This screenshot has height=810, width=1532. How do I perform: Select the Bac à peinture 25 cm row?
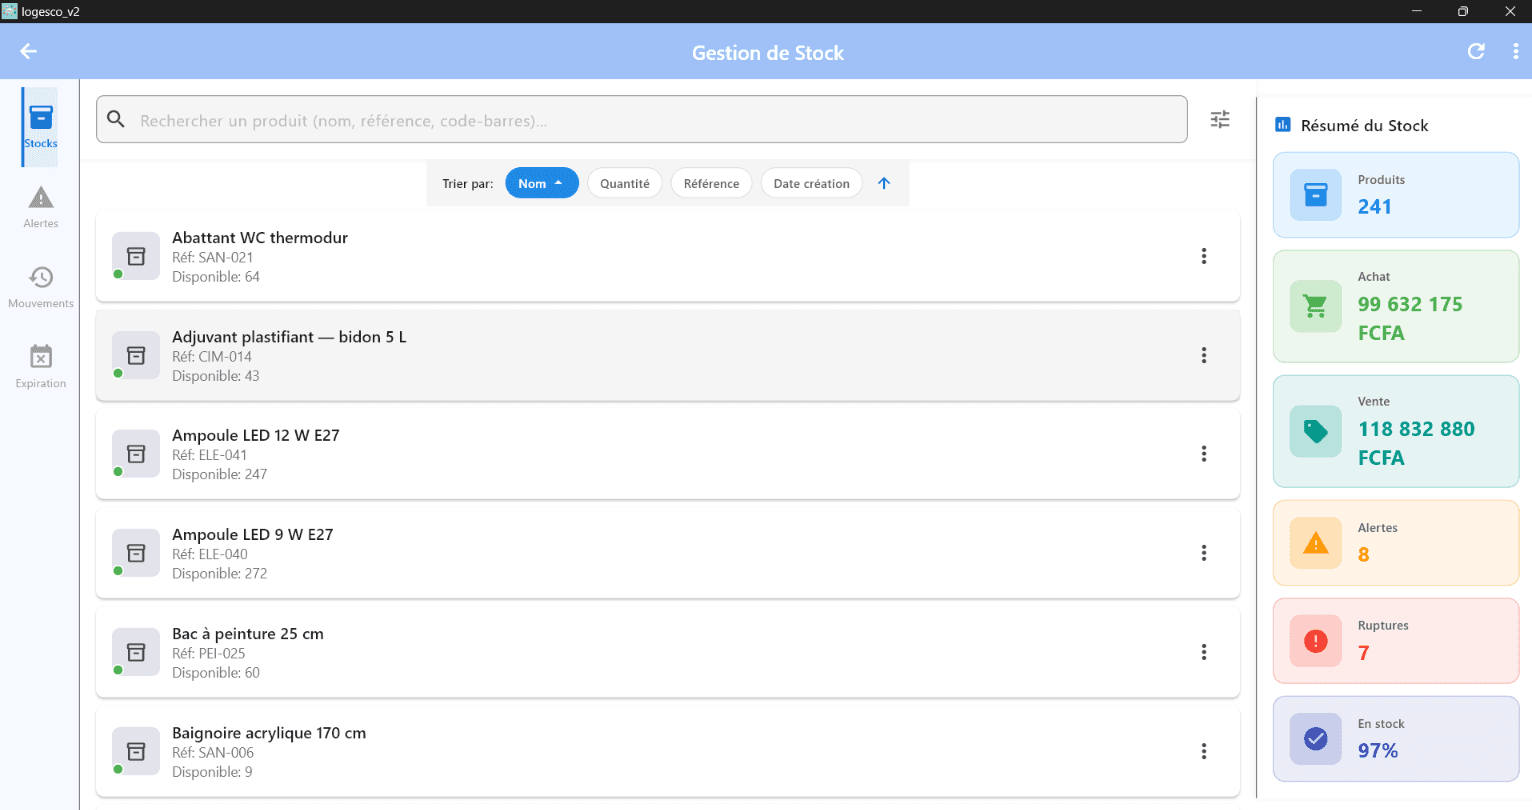click(668, 652)
